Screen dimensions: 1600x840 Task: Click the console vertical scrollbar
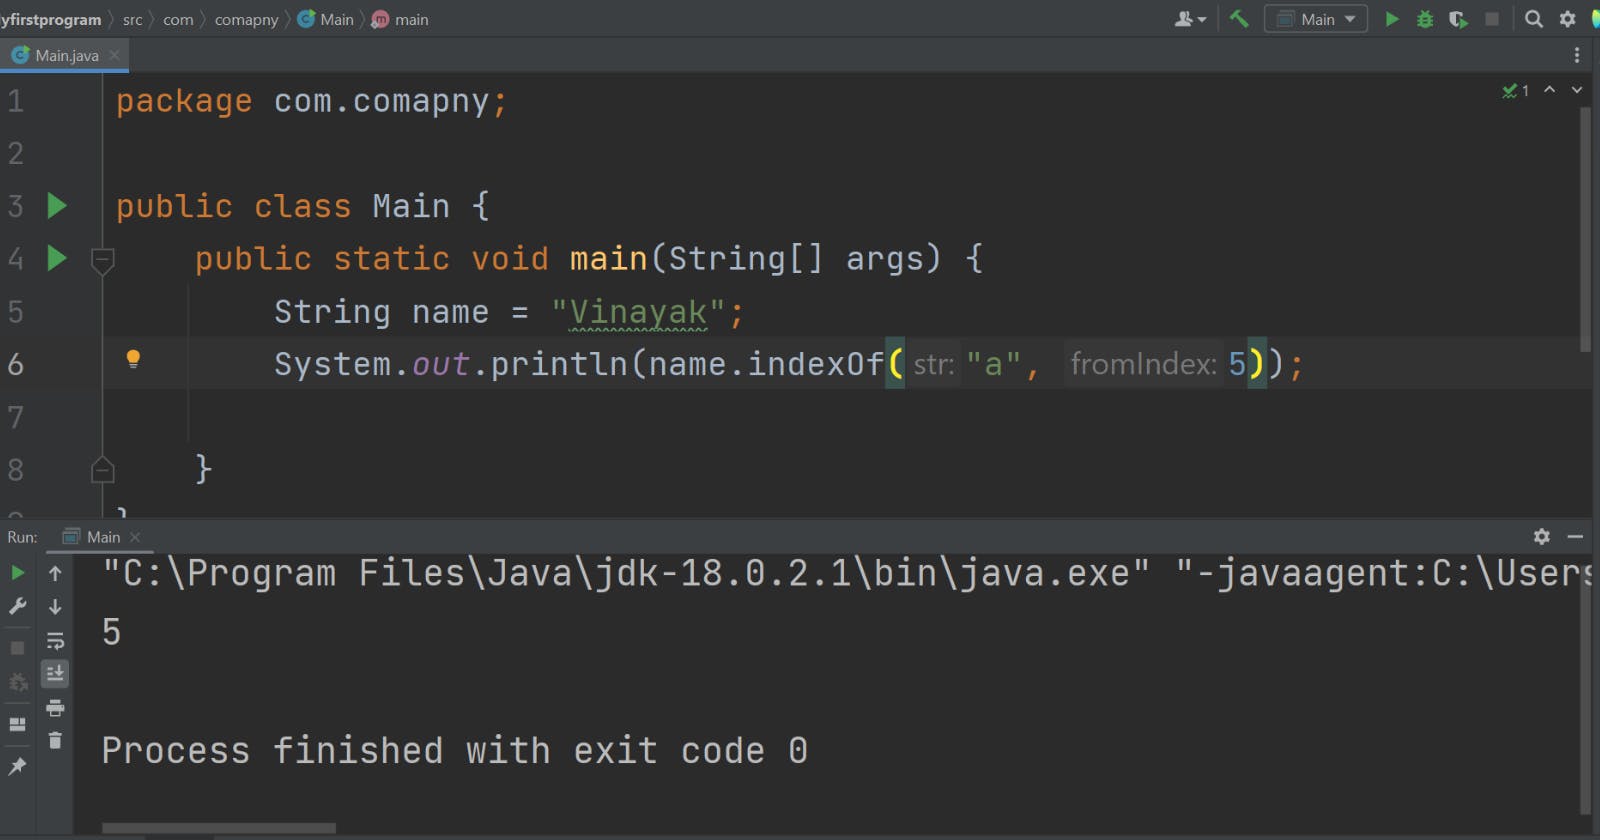[1585, 690]
